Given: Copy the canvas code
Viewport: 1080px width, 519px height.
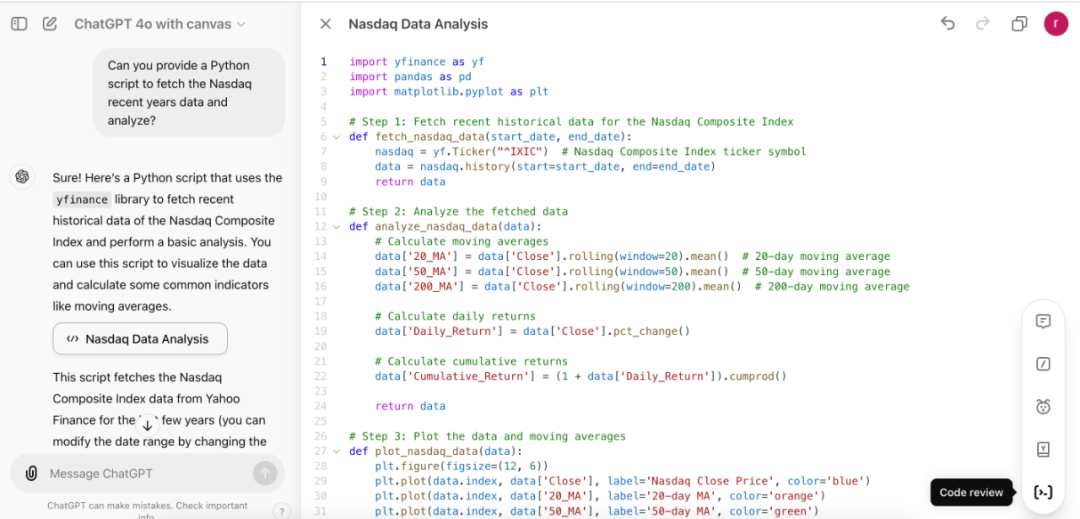Looking at the screenshot, I should 1019,24.
